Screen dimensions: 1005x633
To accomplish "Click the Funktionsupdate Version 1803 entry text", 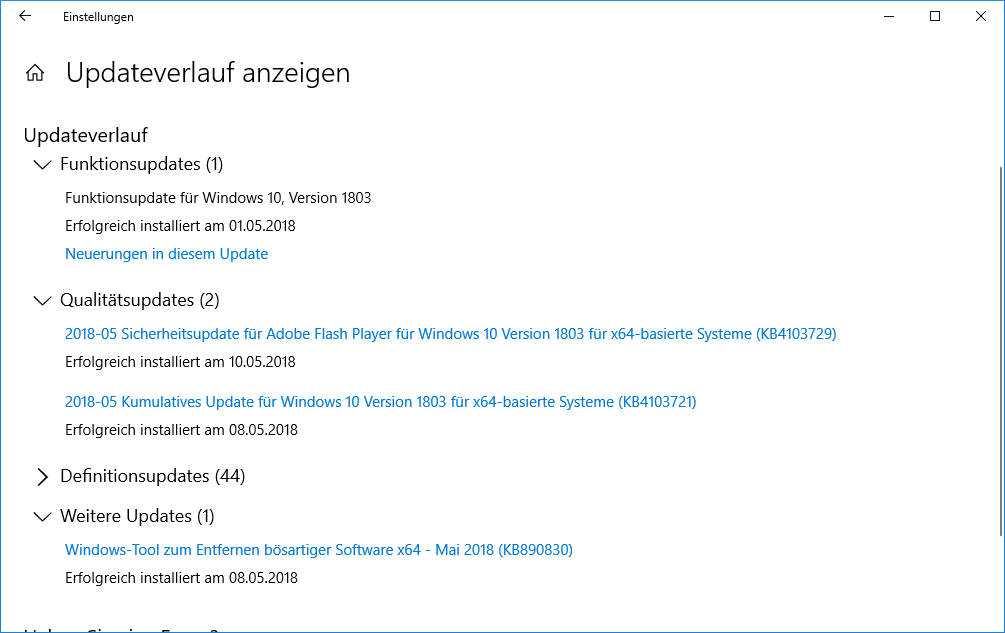I will pos(218,197).
